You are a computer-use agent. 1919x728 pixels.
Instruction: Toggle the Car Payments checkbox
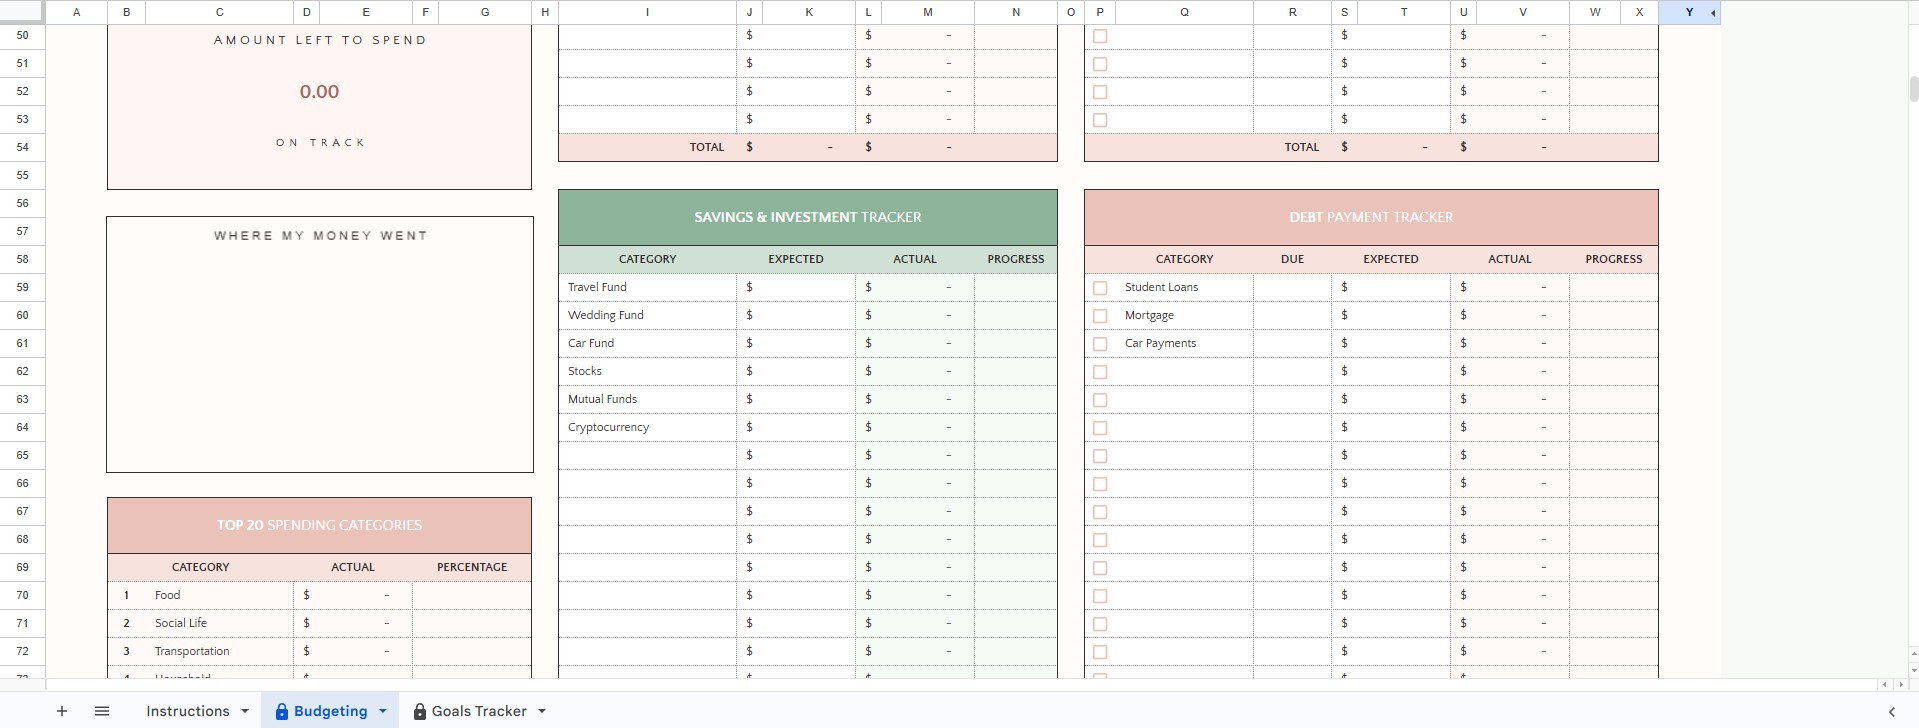[1100, 344]
